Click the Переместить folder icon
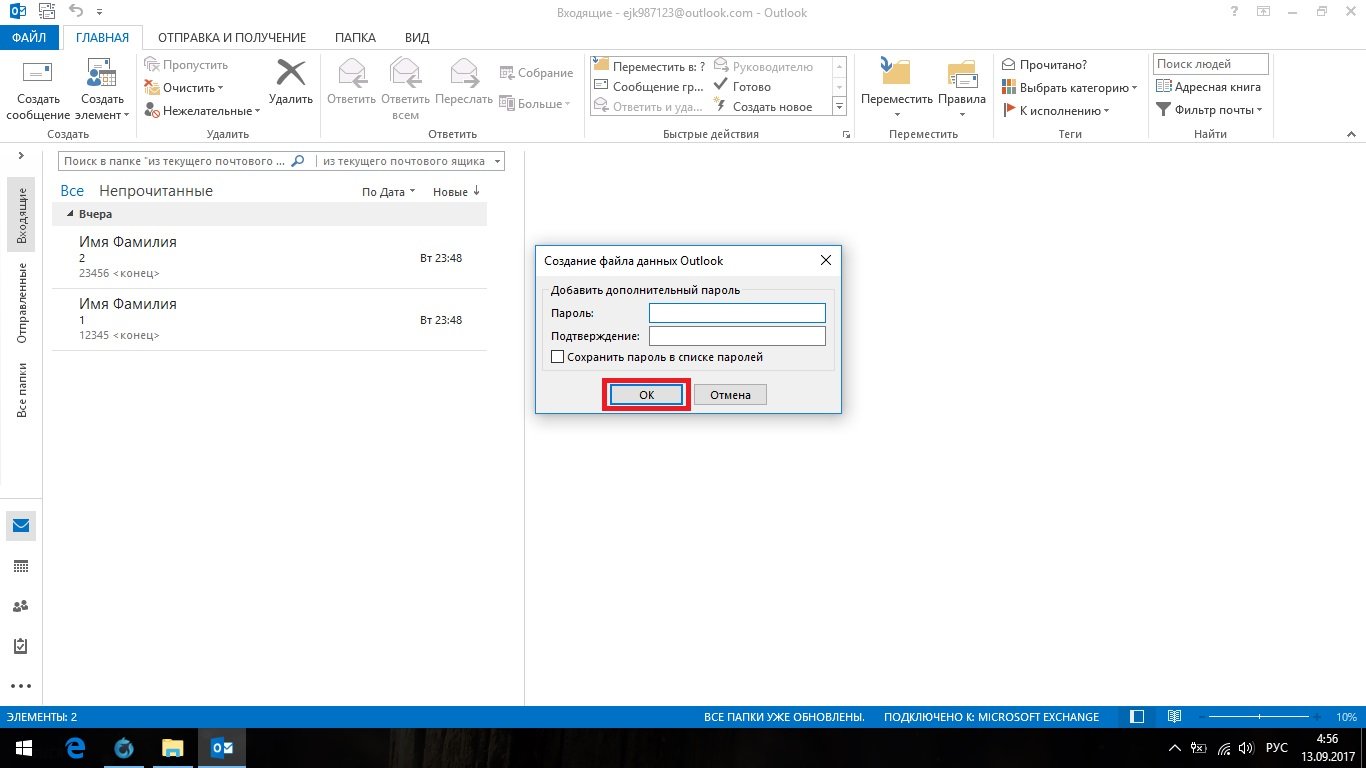 pyautogui.click(x=896, y=72)
